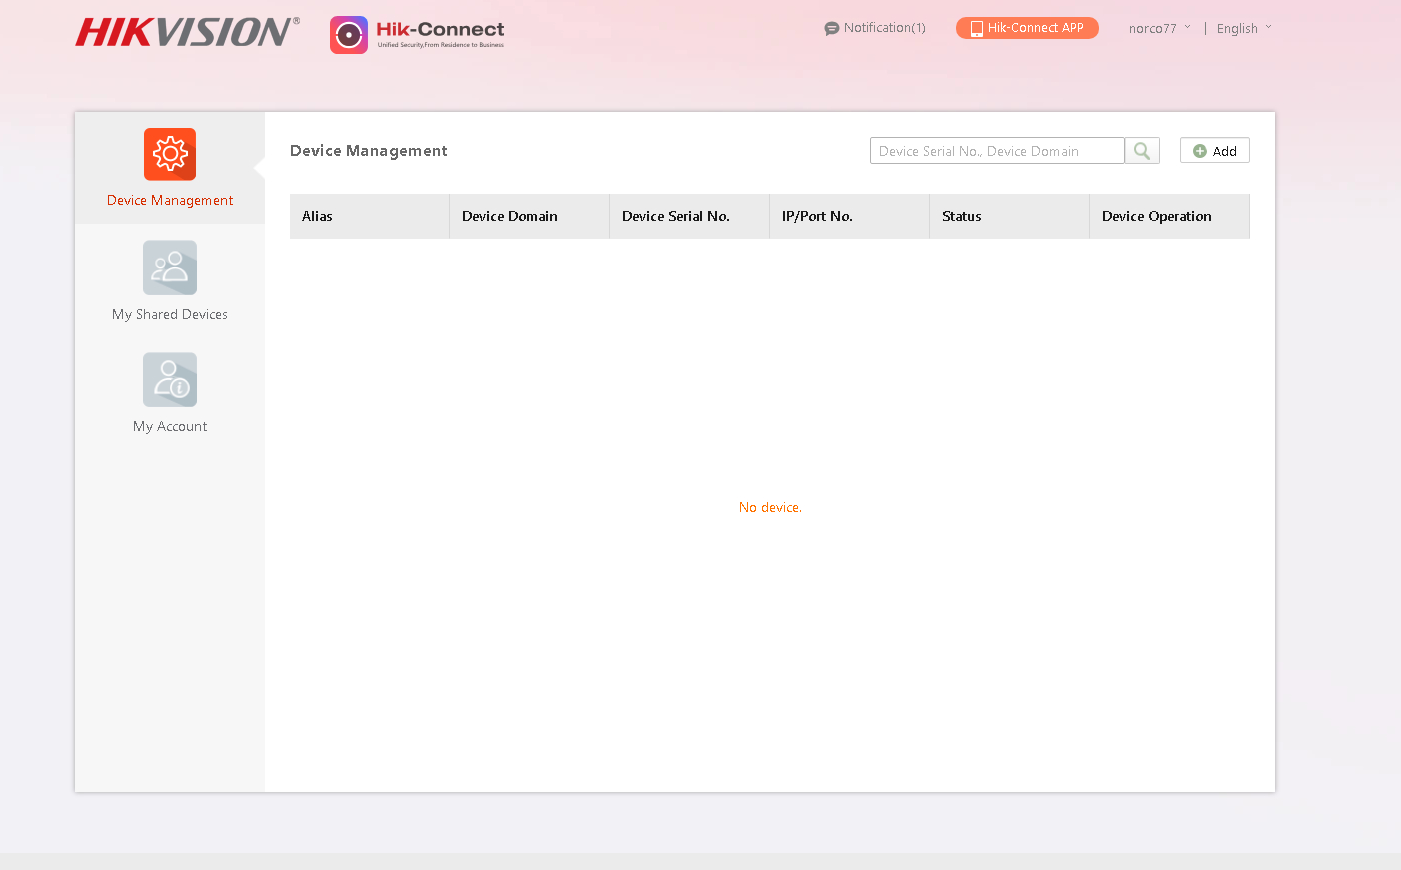Click the IP/Port No. column header
The image size is (1401, 870).
[x=817, y=216]
